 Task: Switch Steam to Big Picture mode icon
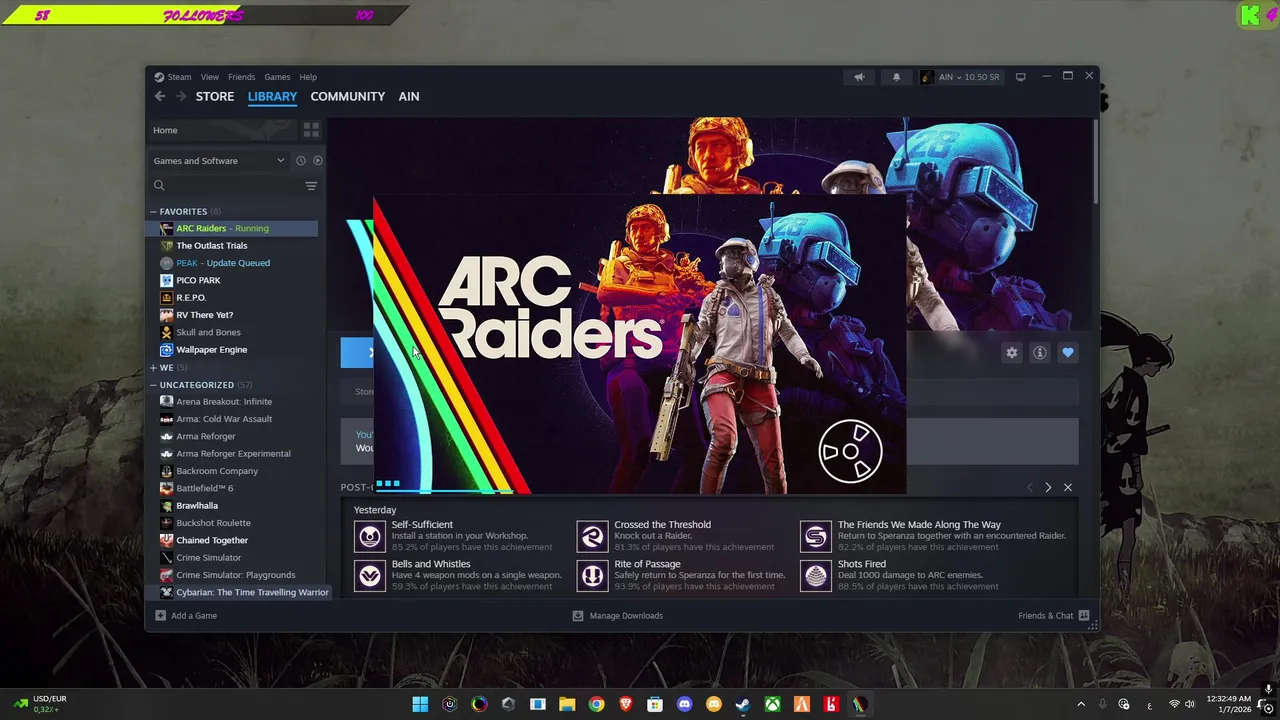pyautogui.click(x=1020, y=77)
